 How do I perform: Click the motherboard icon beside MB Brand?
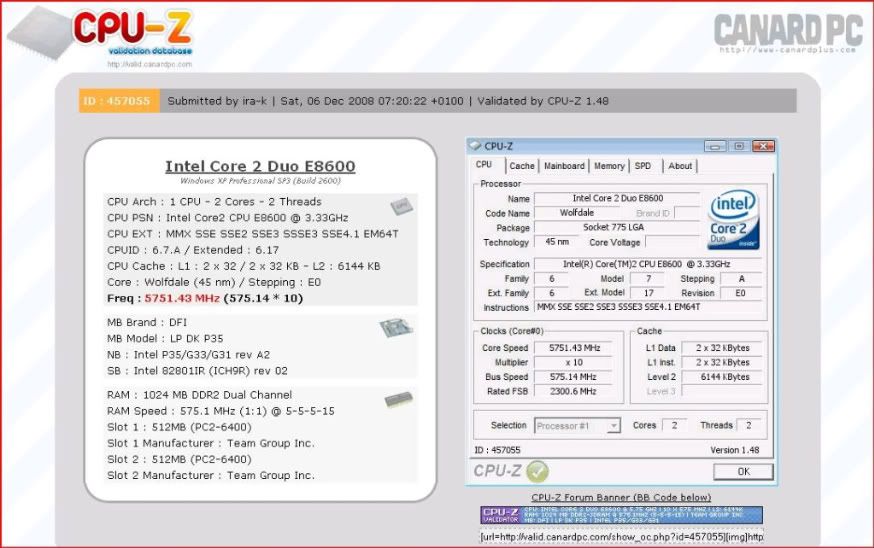point(396,327)
